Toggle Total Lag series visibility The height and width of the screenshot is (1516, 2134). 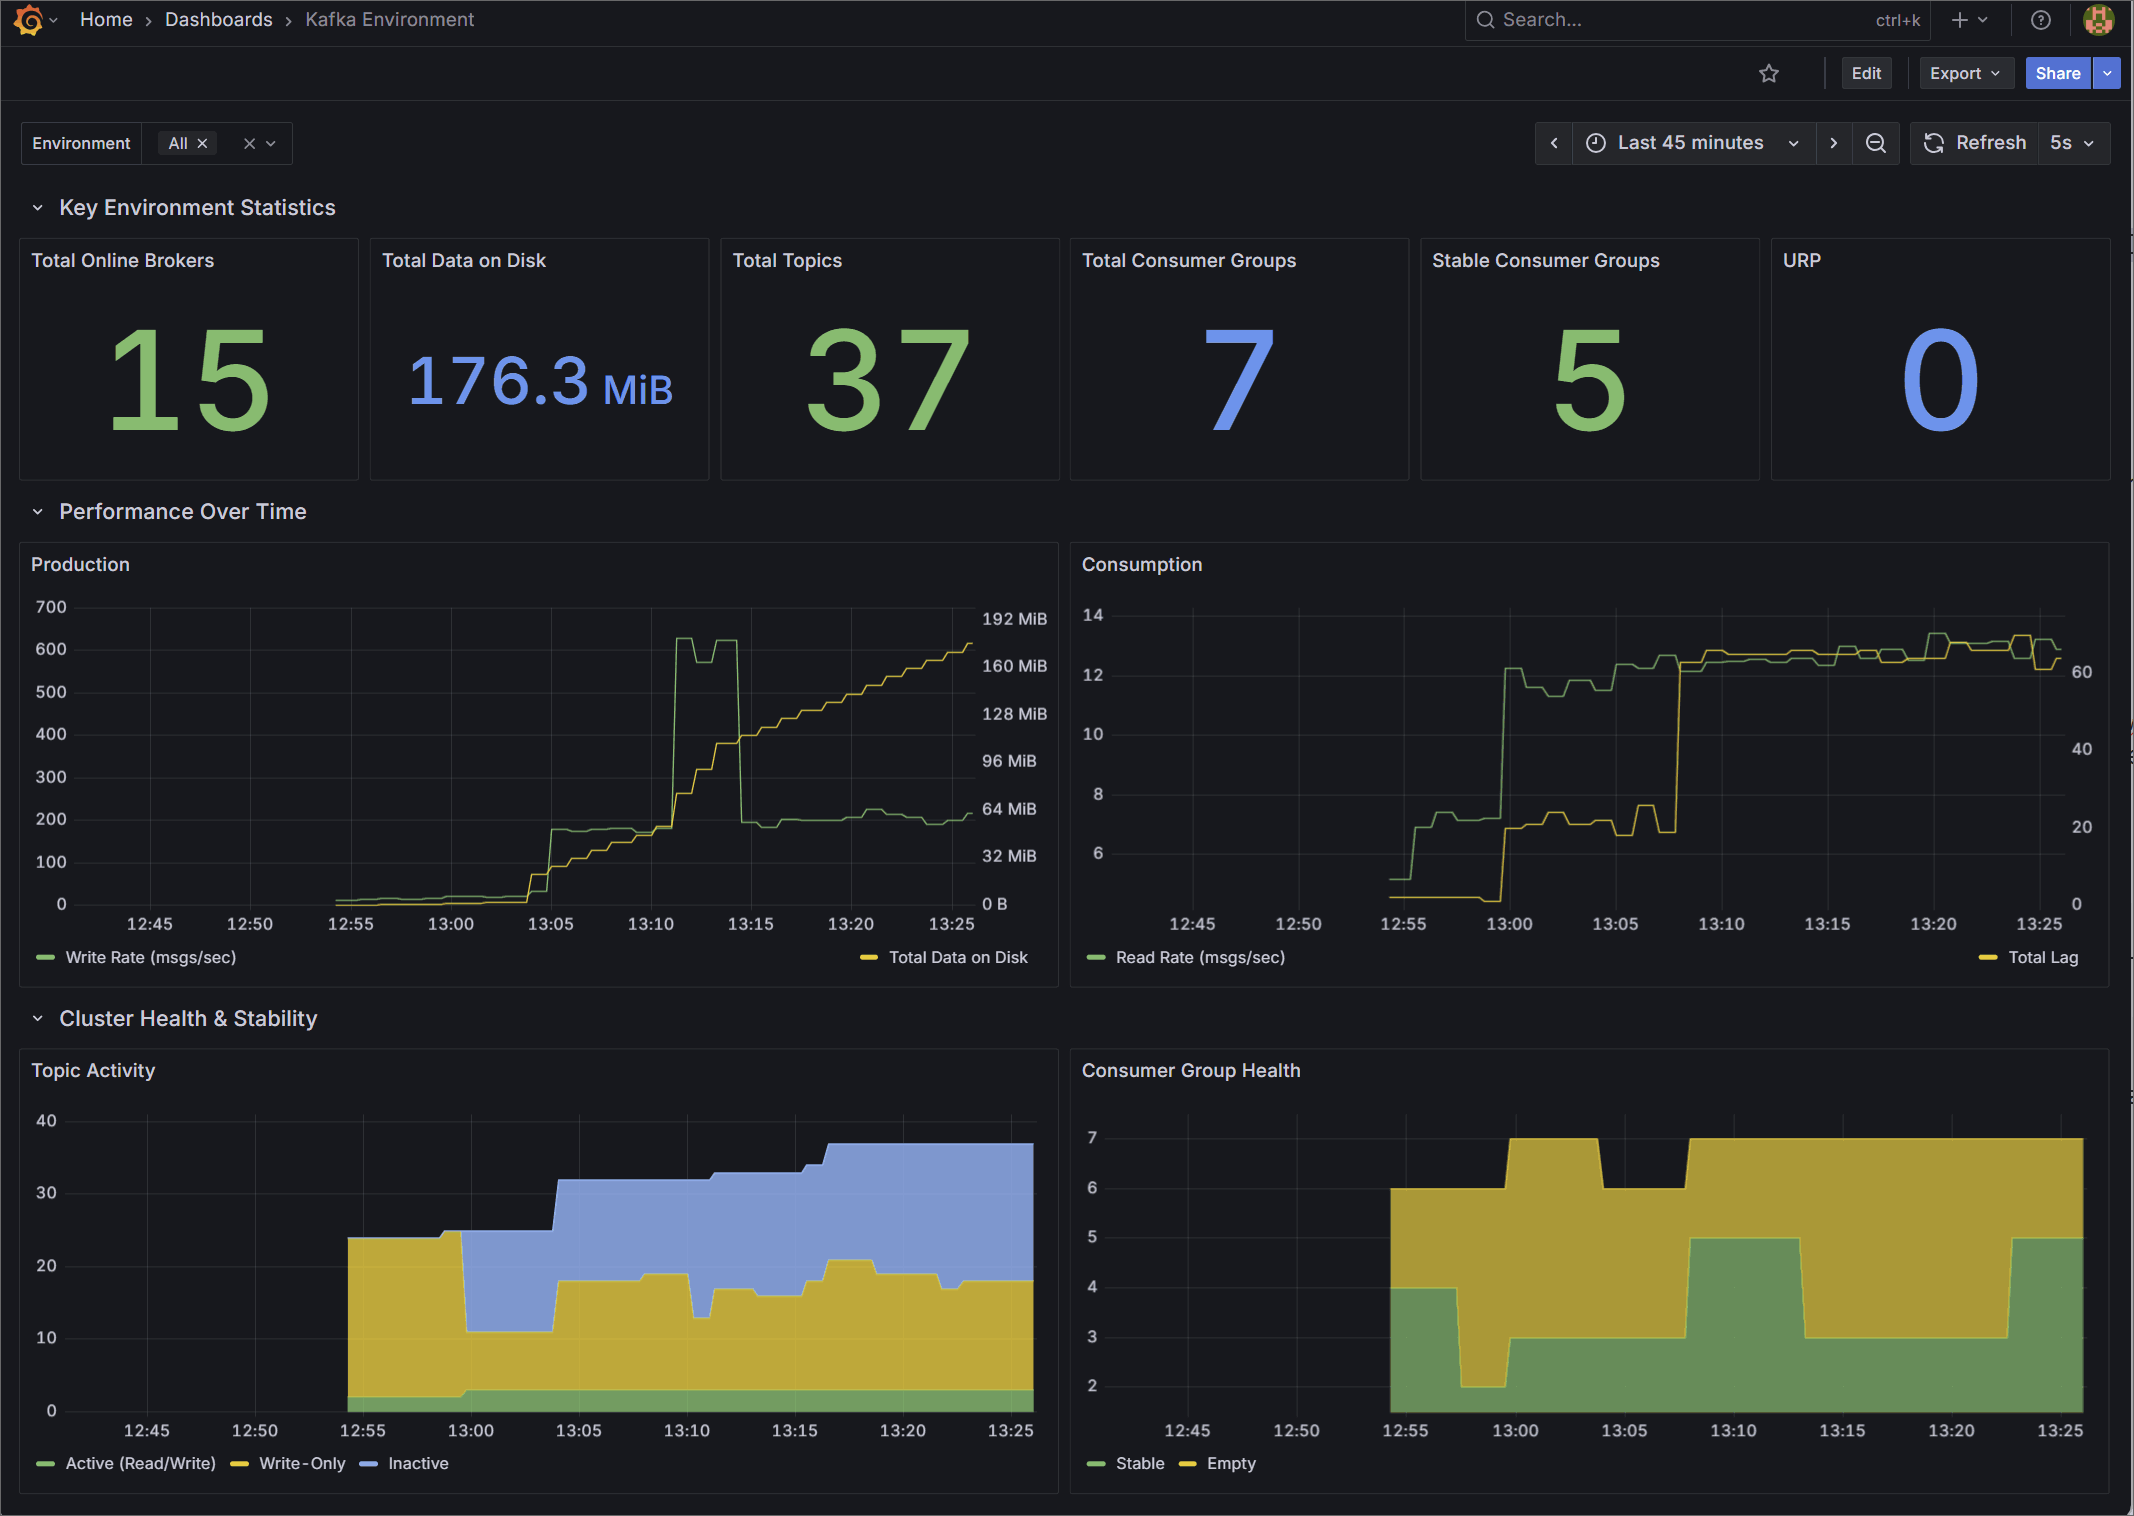point(2042,957)
